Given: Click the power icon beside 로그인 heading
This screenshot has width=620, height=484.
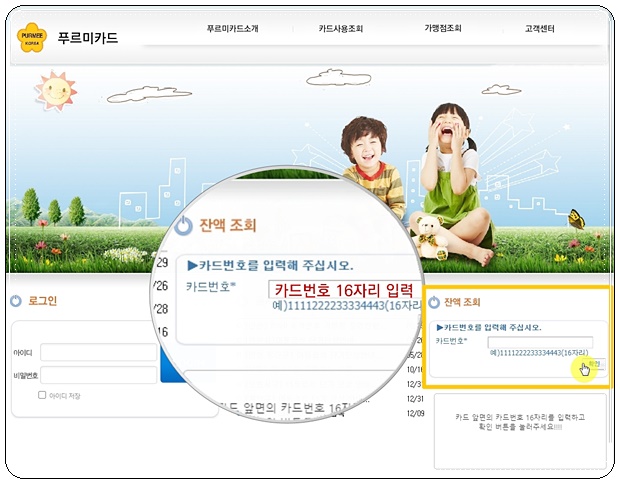Looking at the screenshot, I should coord(16,301).
